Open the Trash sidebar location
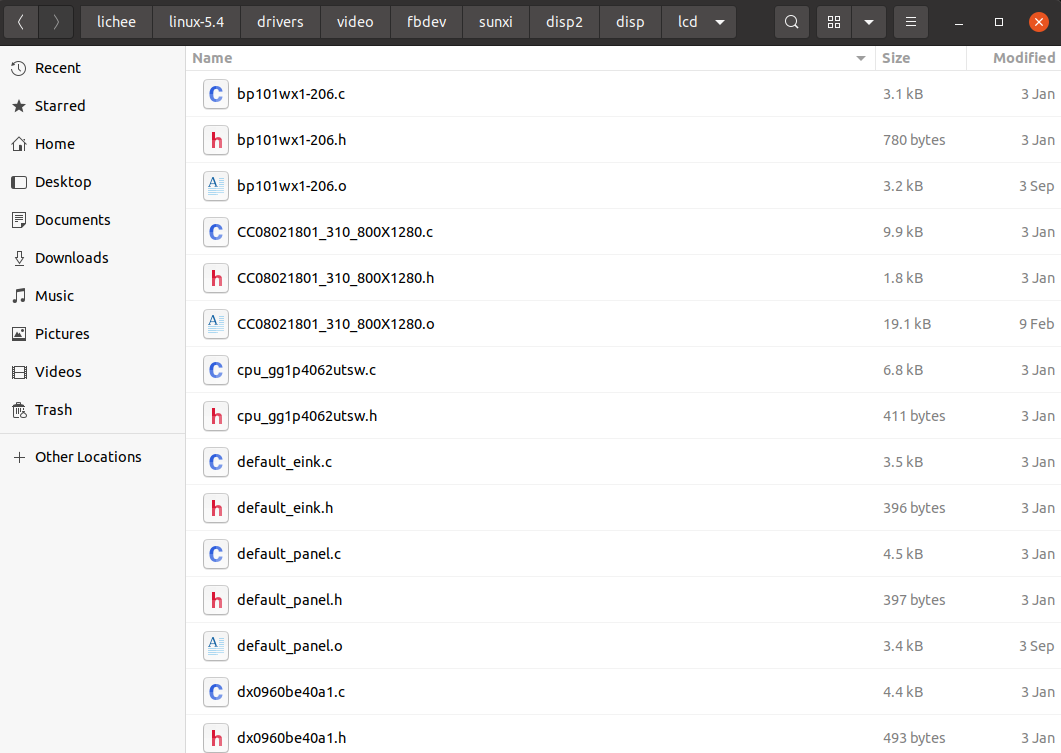The image size is (1061, 753). point(53,410)
